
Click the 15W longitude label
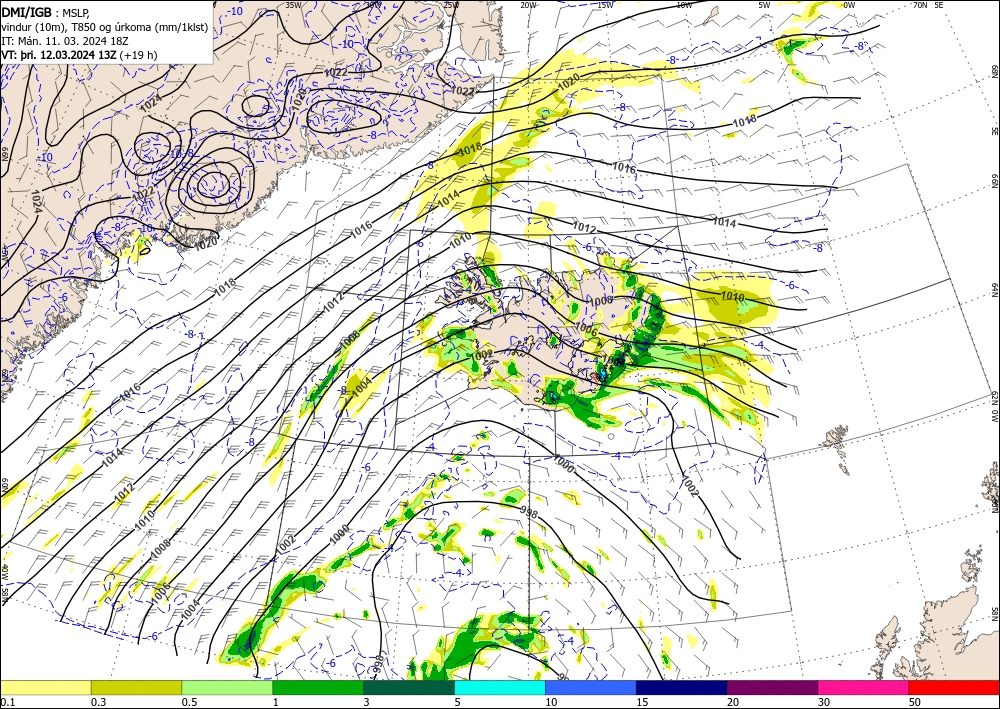[x=605, y=4]
